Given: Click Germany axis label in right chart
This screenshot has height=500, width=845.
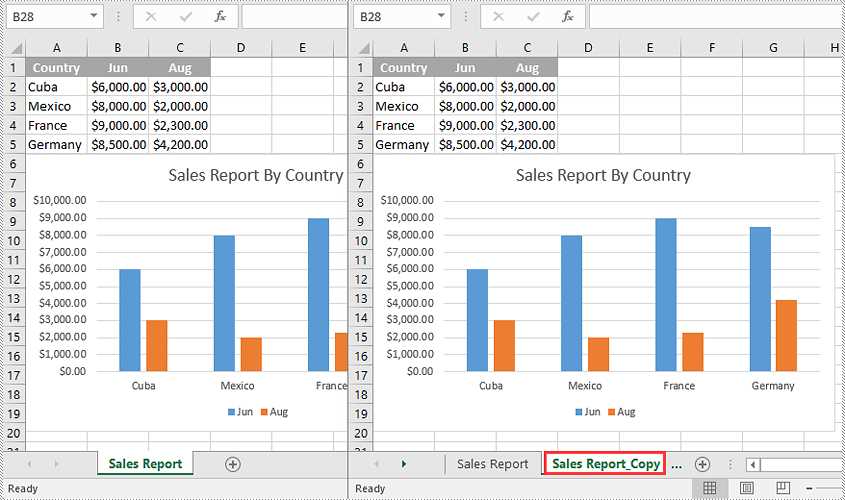Looking at the screenshot, I should tap(773, 386).
